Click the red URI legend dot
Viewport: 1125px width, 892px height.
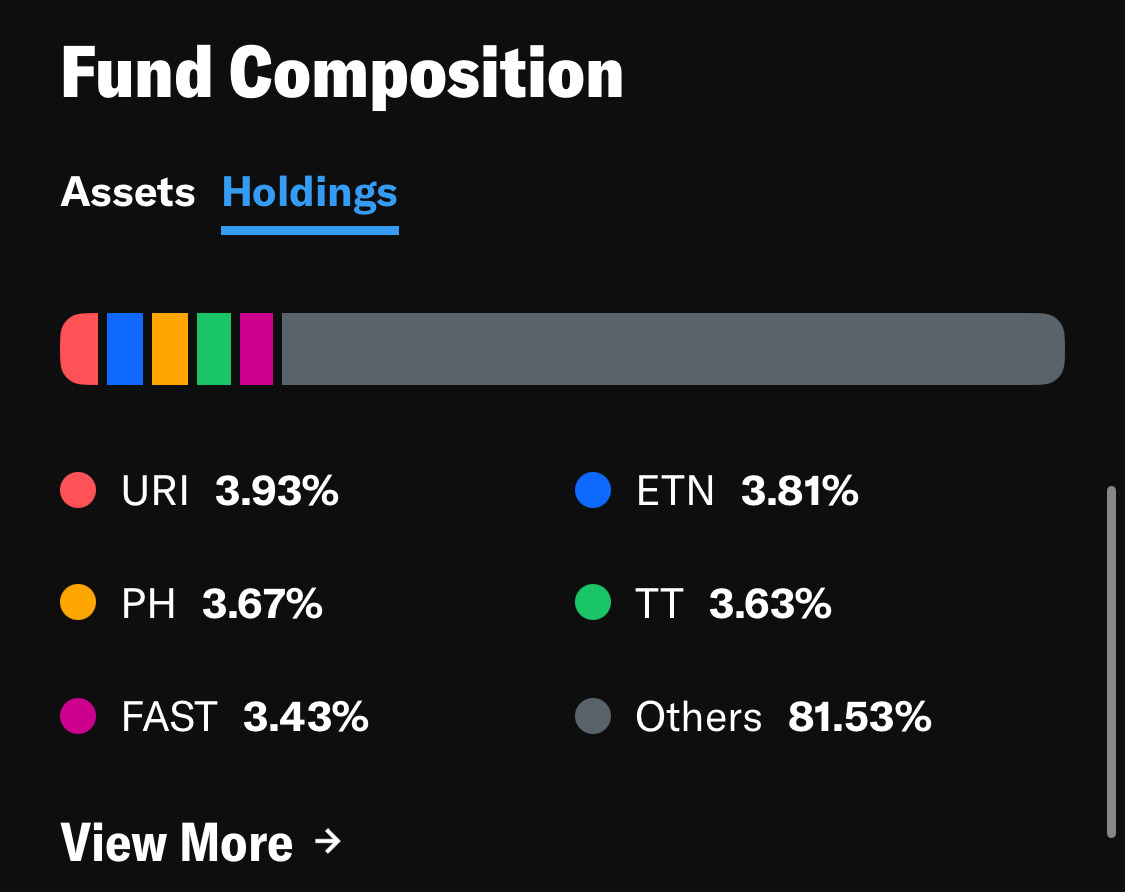tap(78, 491)
